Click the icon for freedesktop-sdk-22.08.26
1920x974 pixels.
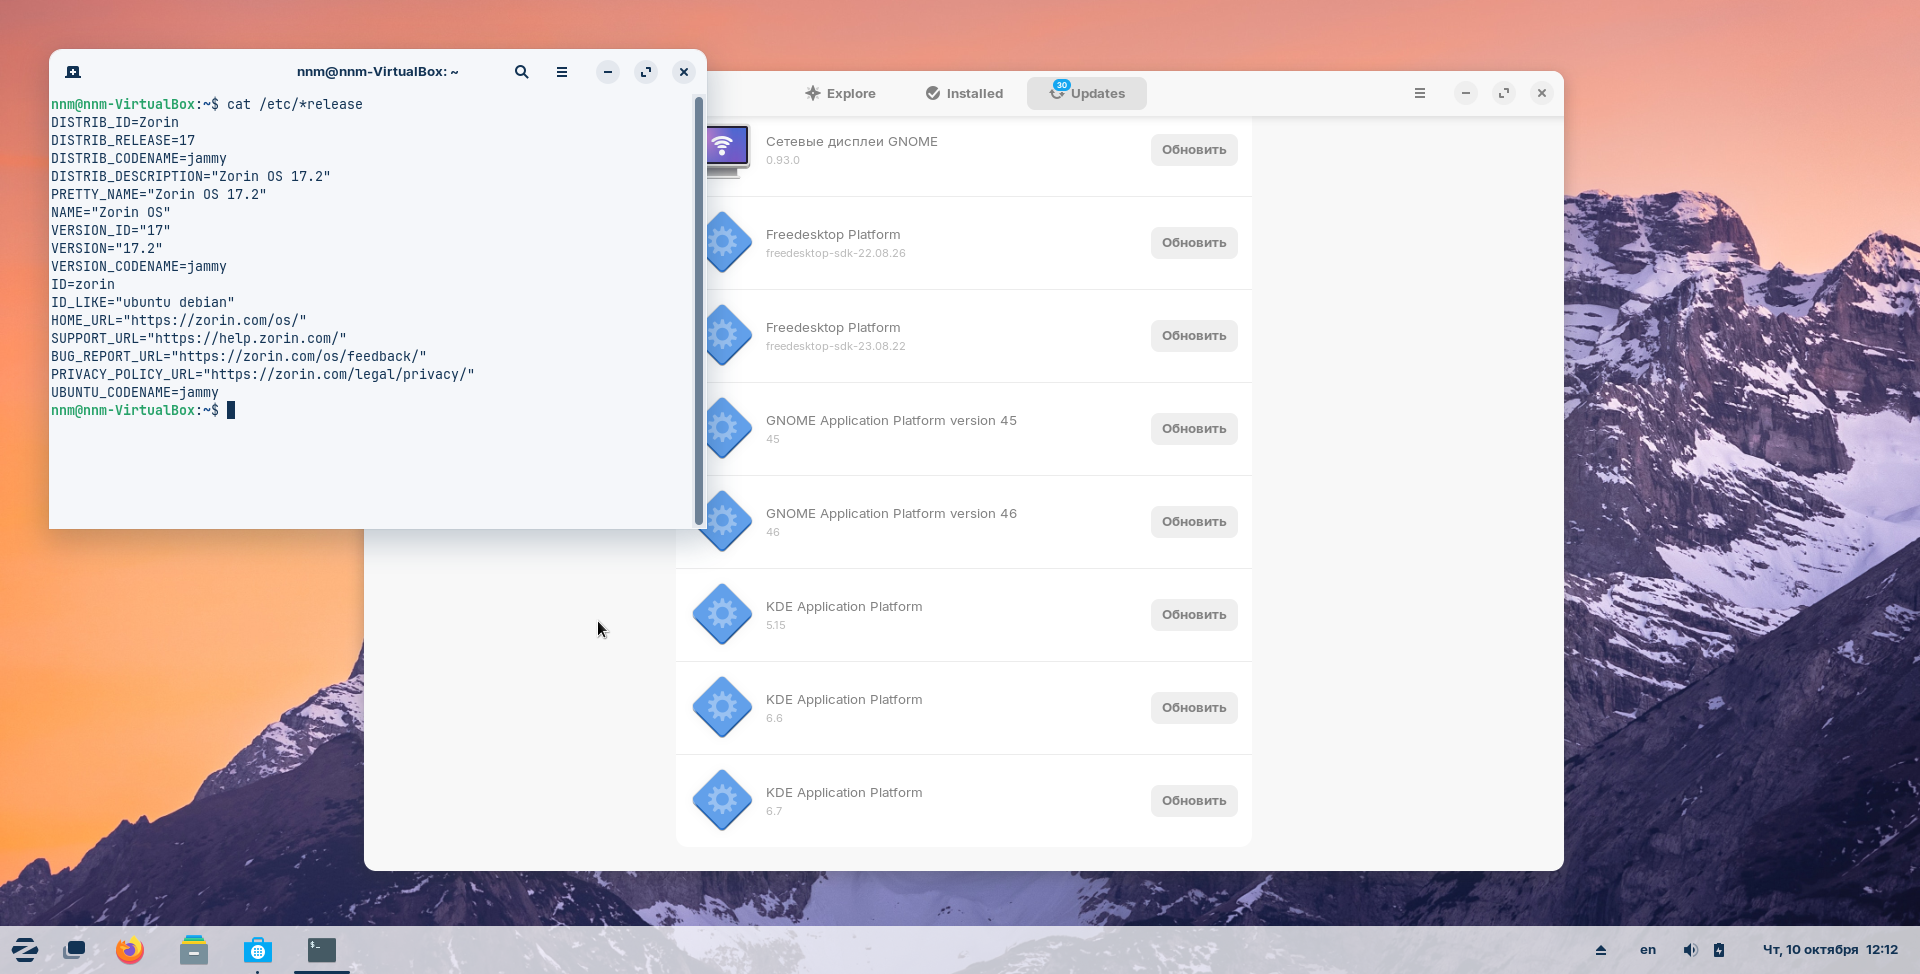click(x=729, y=242)
